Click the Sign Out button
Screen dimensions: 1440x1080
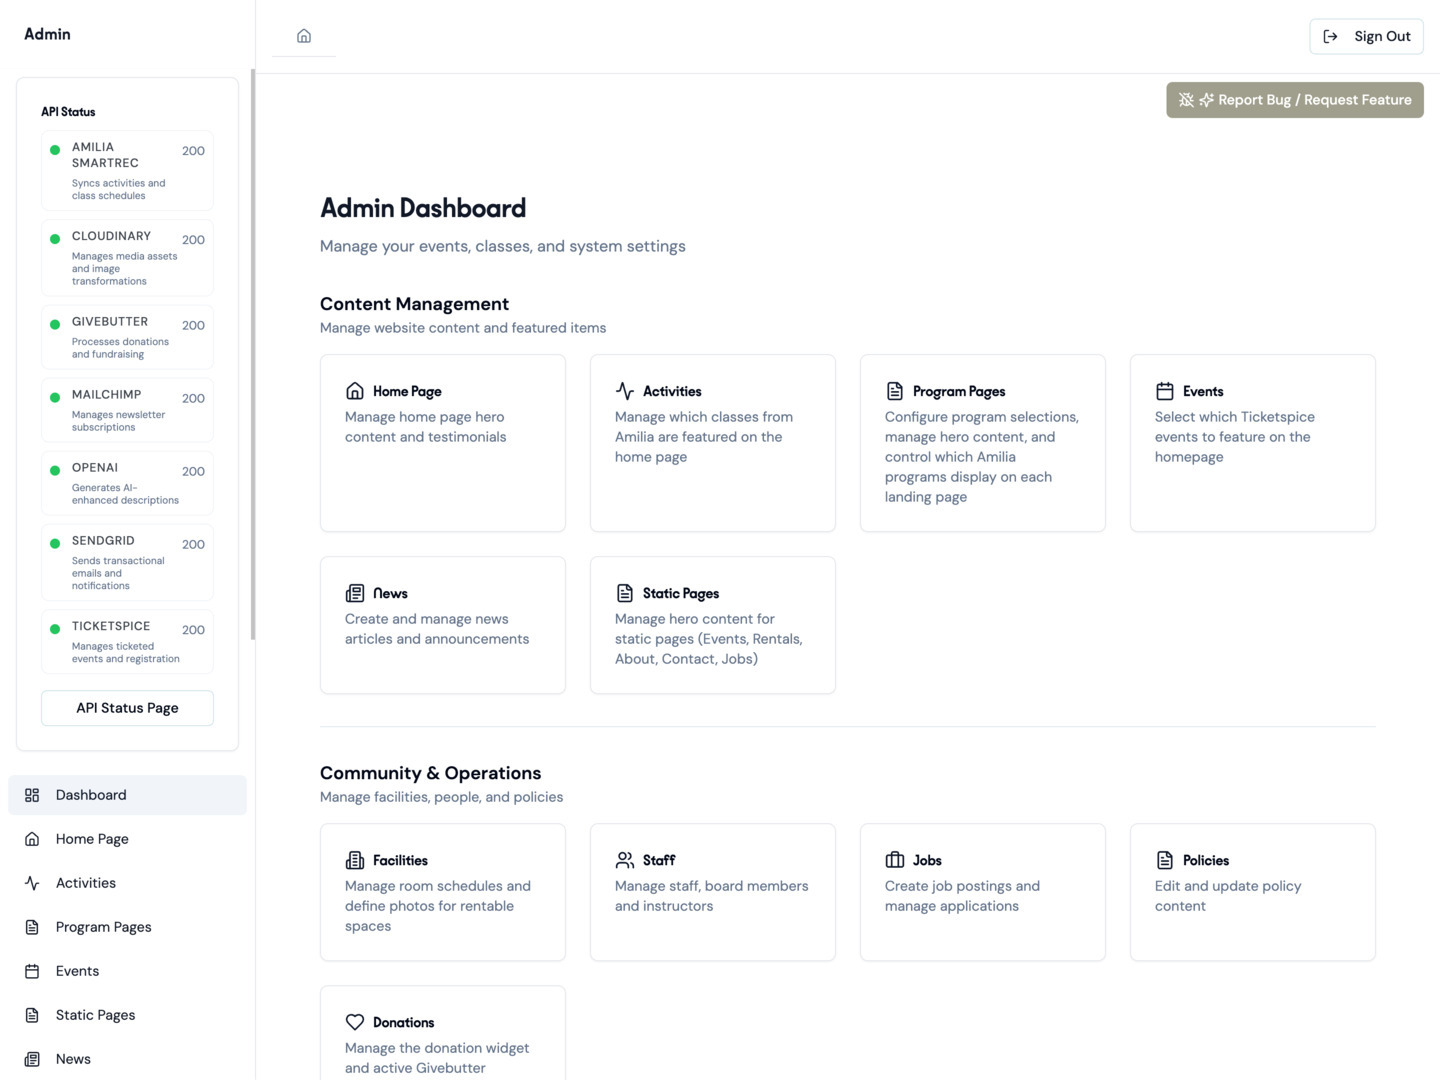pyautogui.click(x=1366, y=36)
